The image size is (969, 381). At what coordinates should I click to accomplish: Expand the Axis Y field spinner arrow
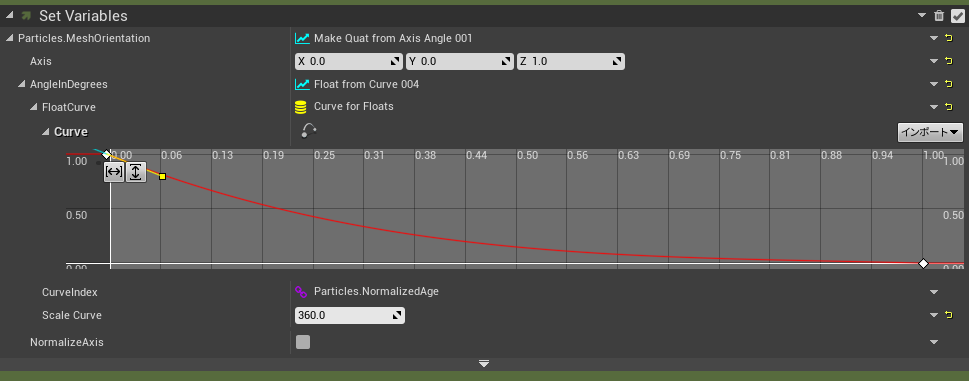506,62
